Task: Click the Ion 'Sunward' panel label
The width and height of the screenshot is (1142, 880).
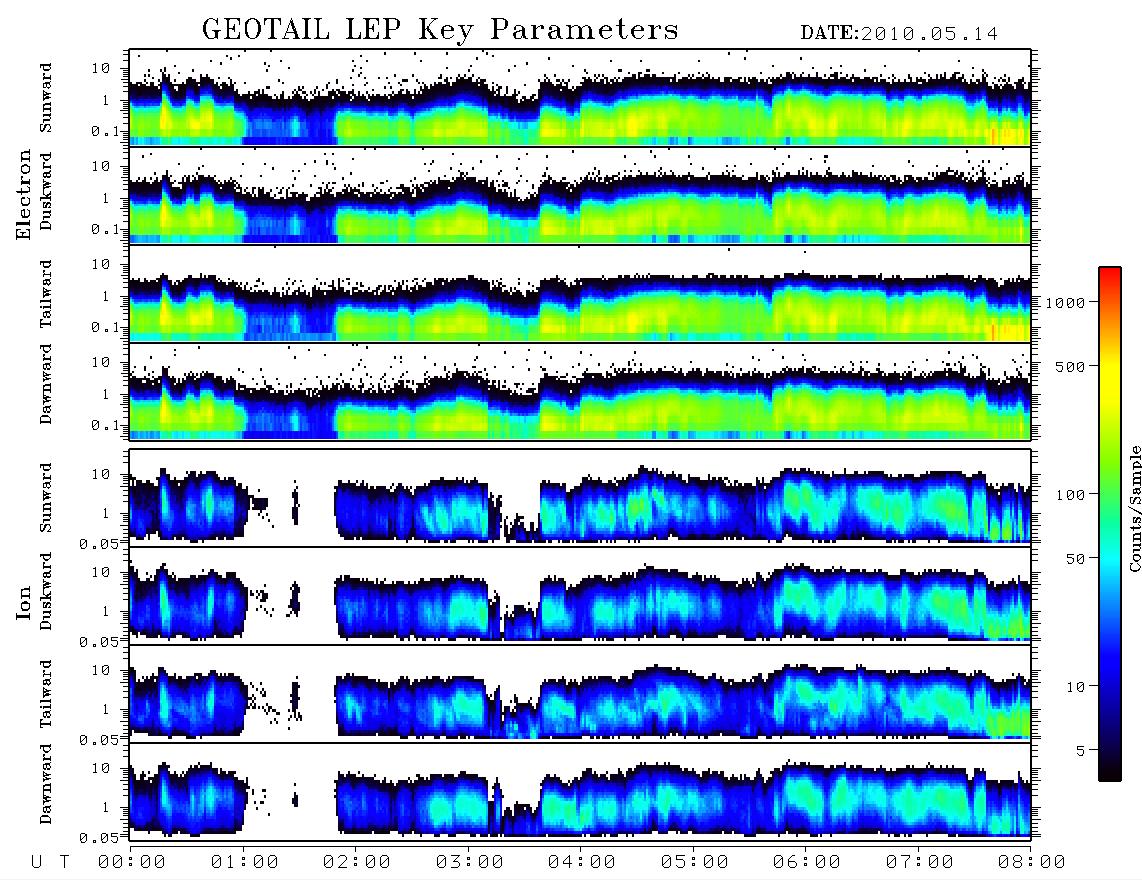Action: (46, 497)
